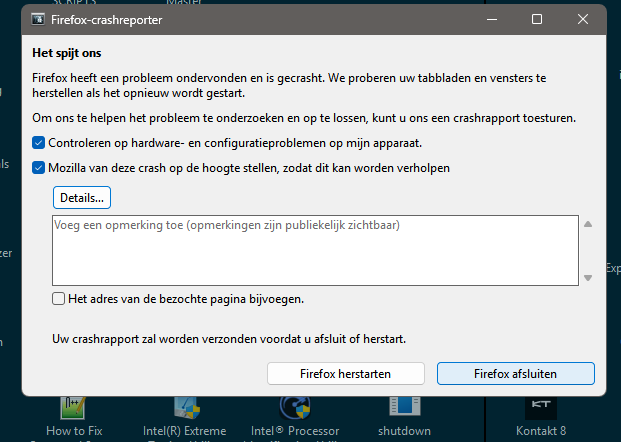
Task: Enable 'Het adres van de bezochte pagina bijvoegen'
Action: (59, 299)
